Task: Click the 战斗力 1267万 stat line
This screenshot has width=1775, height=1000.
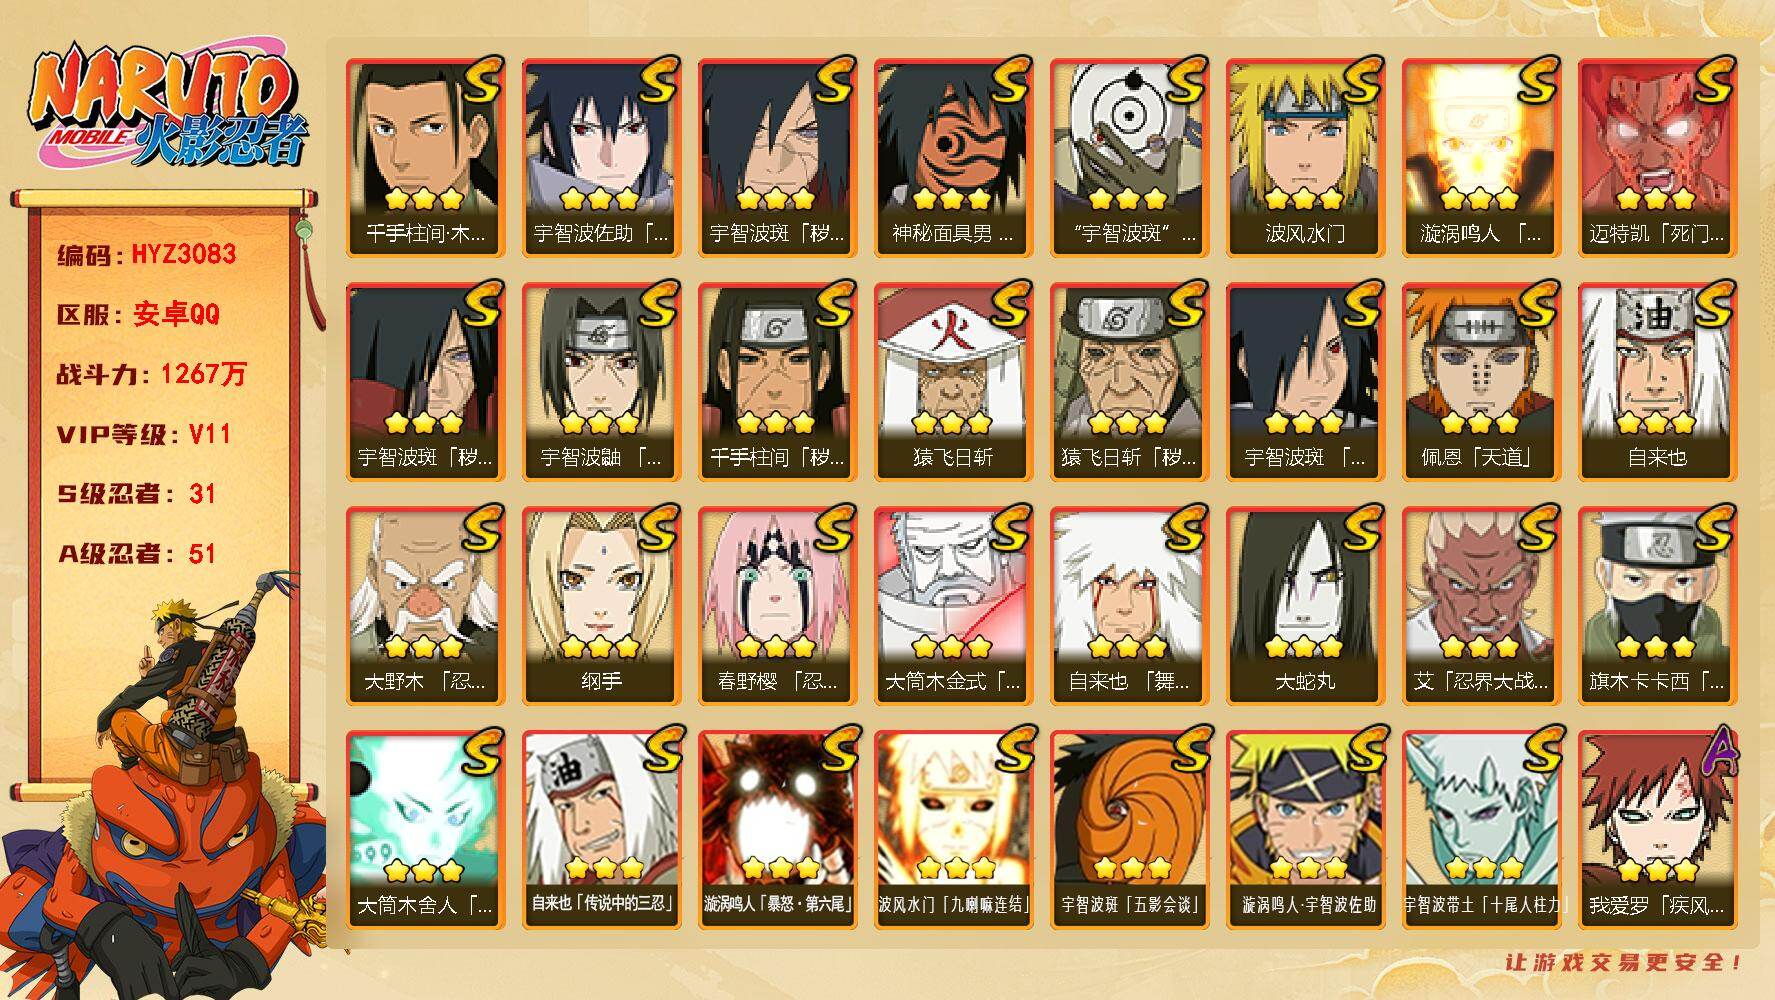Action: click(151, 374)
